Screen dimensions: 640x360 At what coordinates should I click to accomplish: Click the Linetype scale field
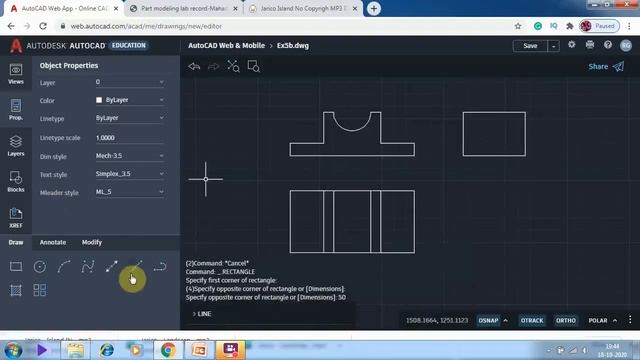click(x=130, y=138)
